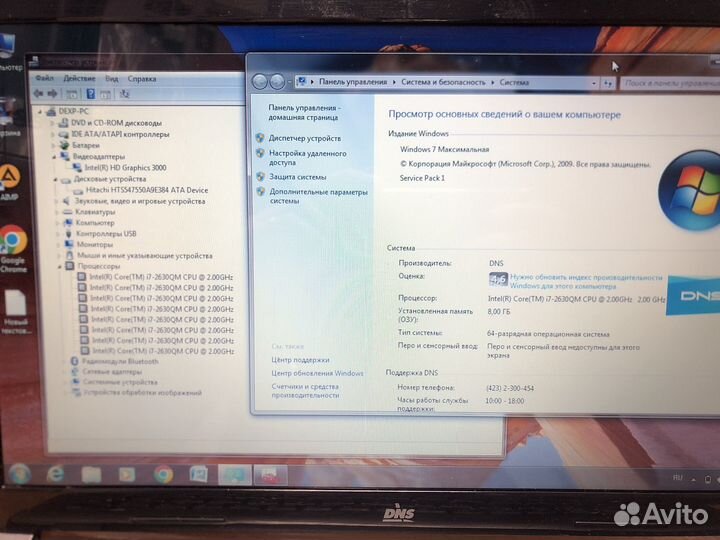Viewport: 720px width, 540px height.
Task: Expand DVD и CD-ROM дисководы node
Action: pyautogui.click(x=52, y=124)
